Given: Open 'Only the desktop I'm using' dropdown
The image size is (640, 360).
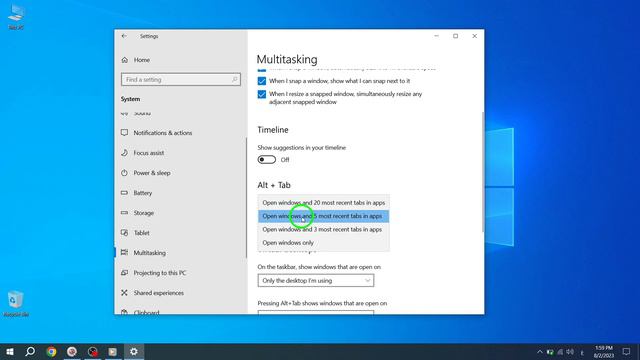Looking at the screenshot, I should click(316, 280).
